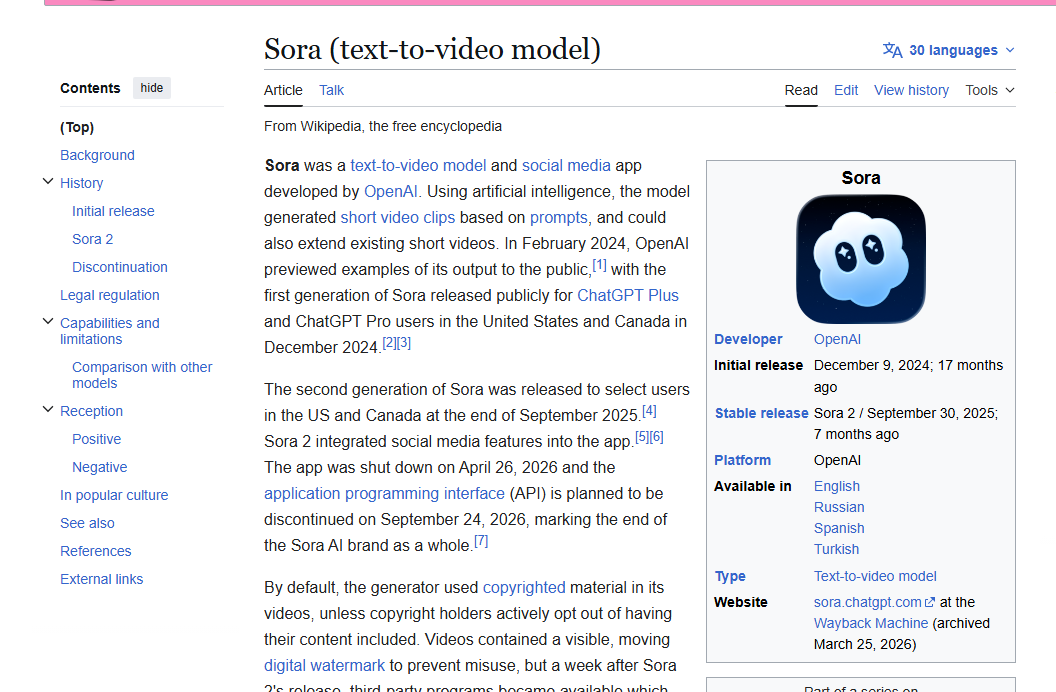The width and height of the screenshot is (1056, 692).
Task: Open citation [5] footnote
Action: coord(642,437)
